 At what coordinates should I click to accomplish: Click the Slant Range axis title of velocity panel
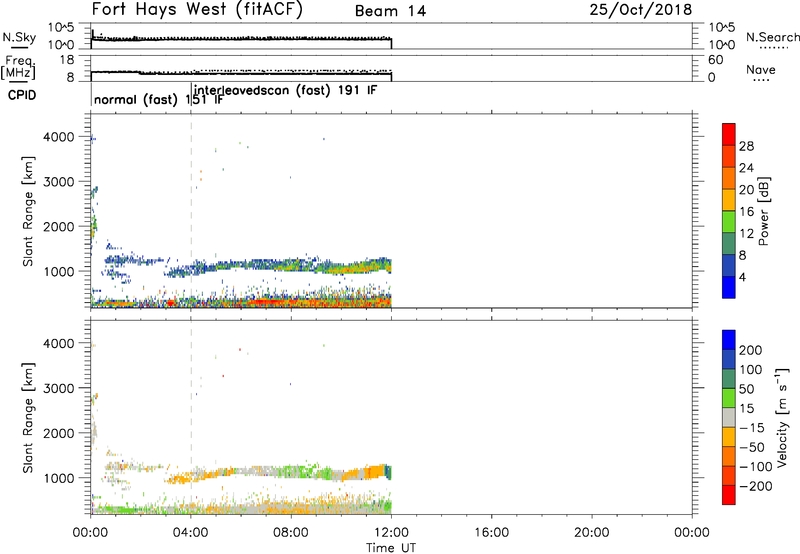point(28,418)
